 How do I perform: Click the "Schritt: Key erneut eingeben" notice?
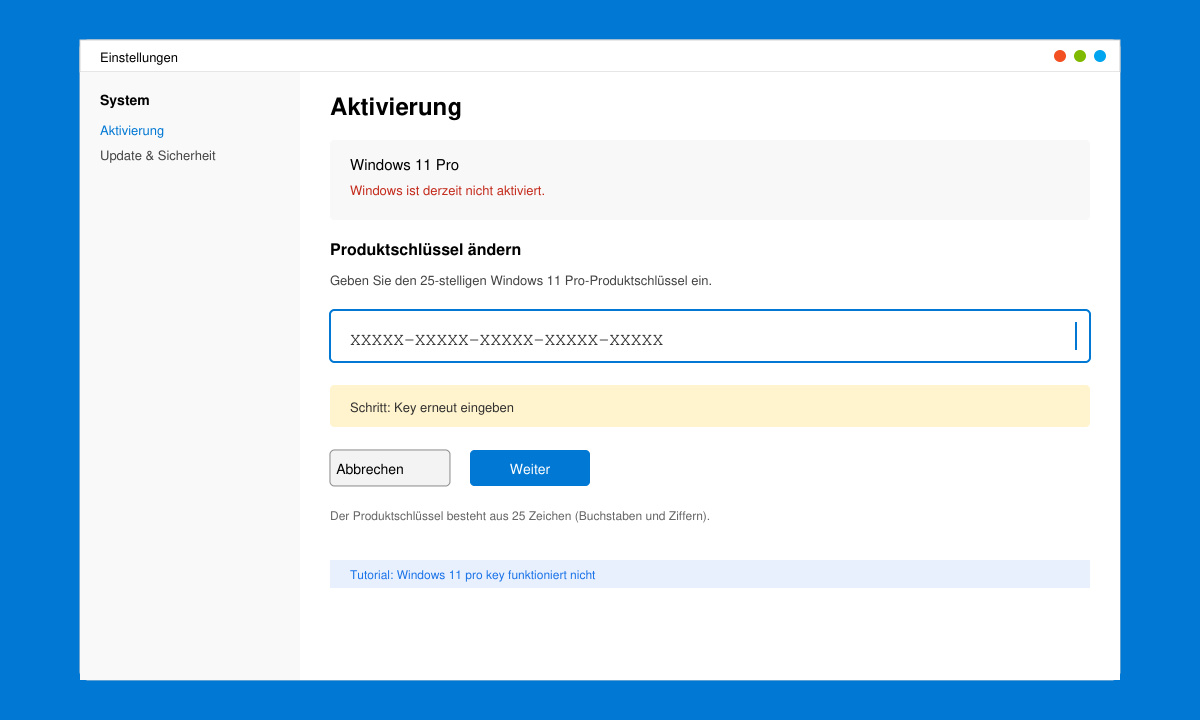pyautogui.click(x=710, y=406)
